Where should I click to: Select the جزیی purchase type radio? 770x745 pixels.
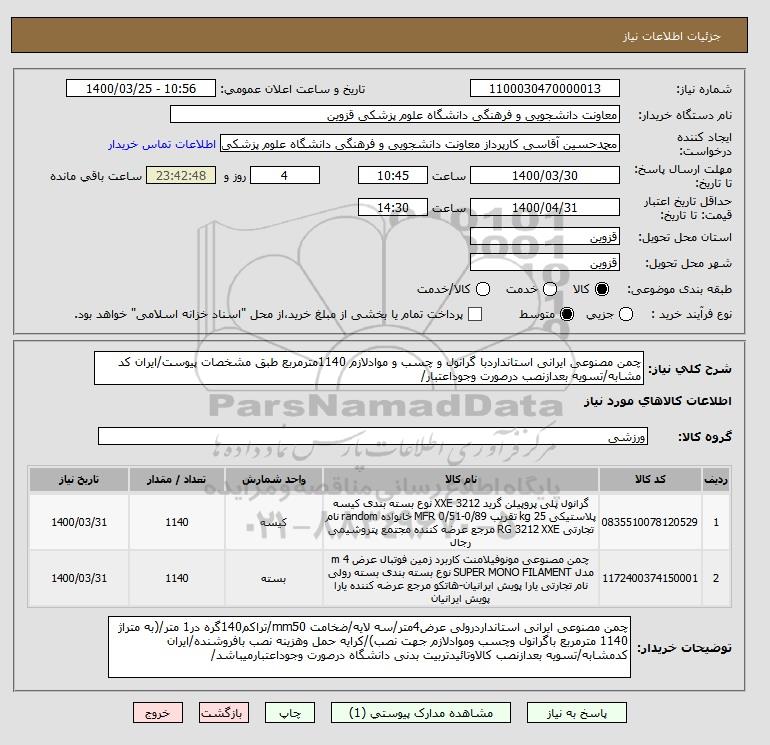pos(626,314)
